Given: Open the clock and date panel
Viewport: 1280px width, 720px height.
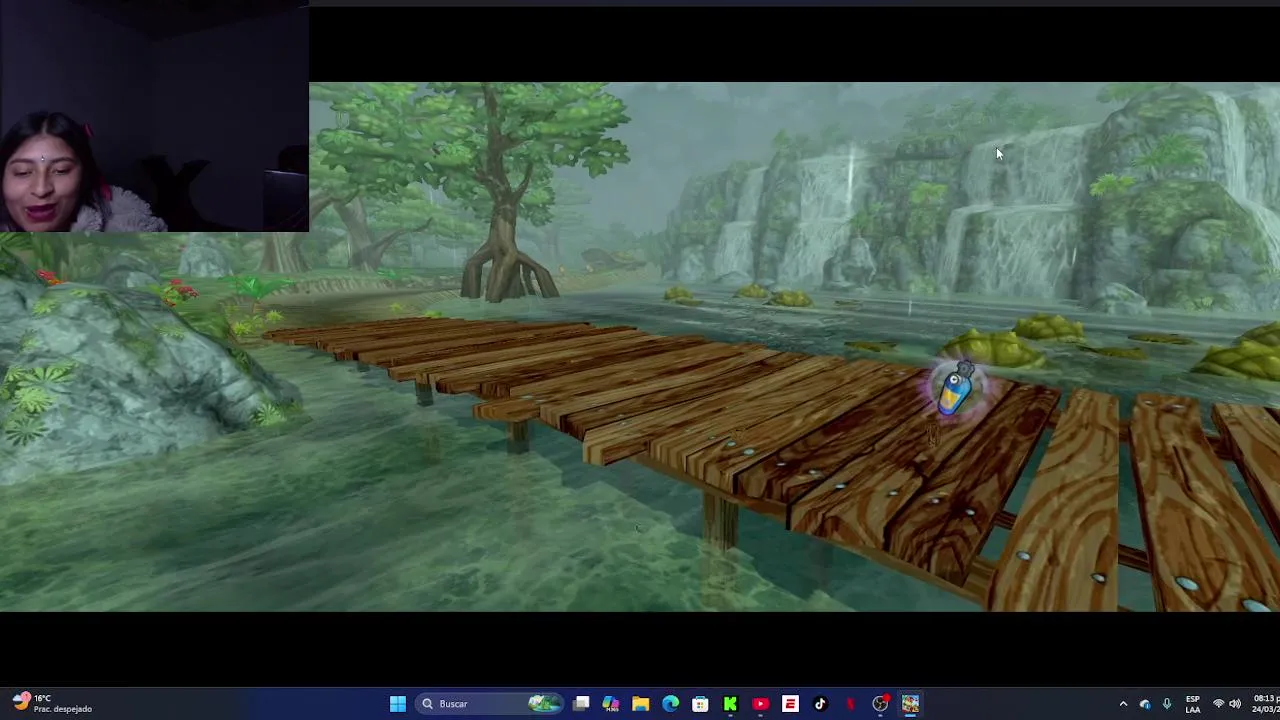Looking at the screenshot, I should 1265,704.
